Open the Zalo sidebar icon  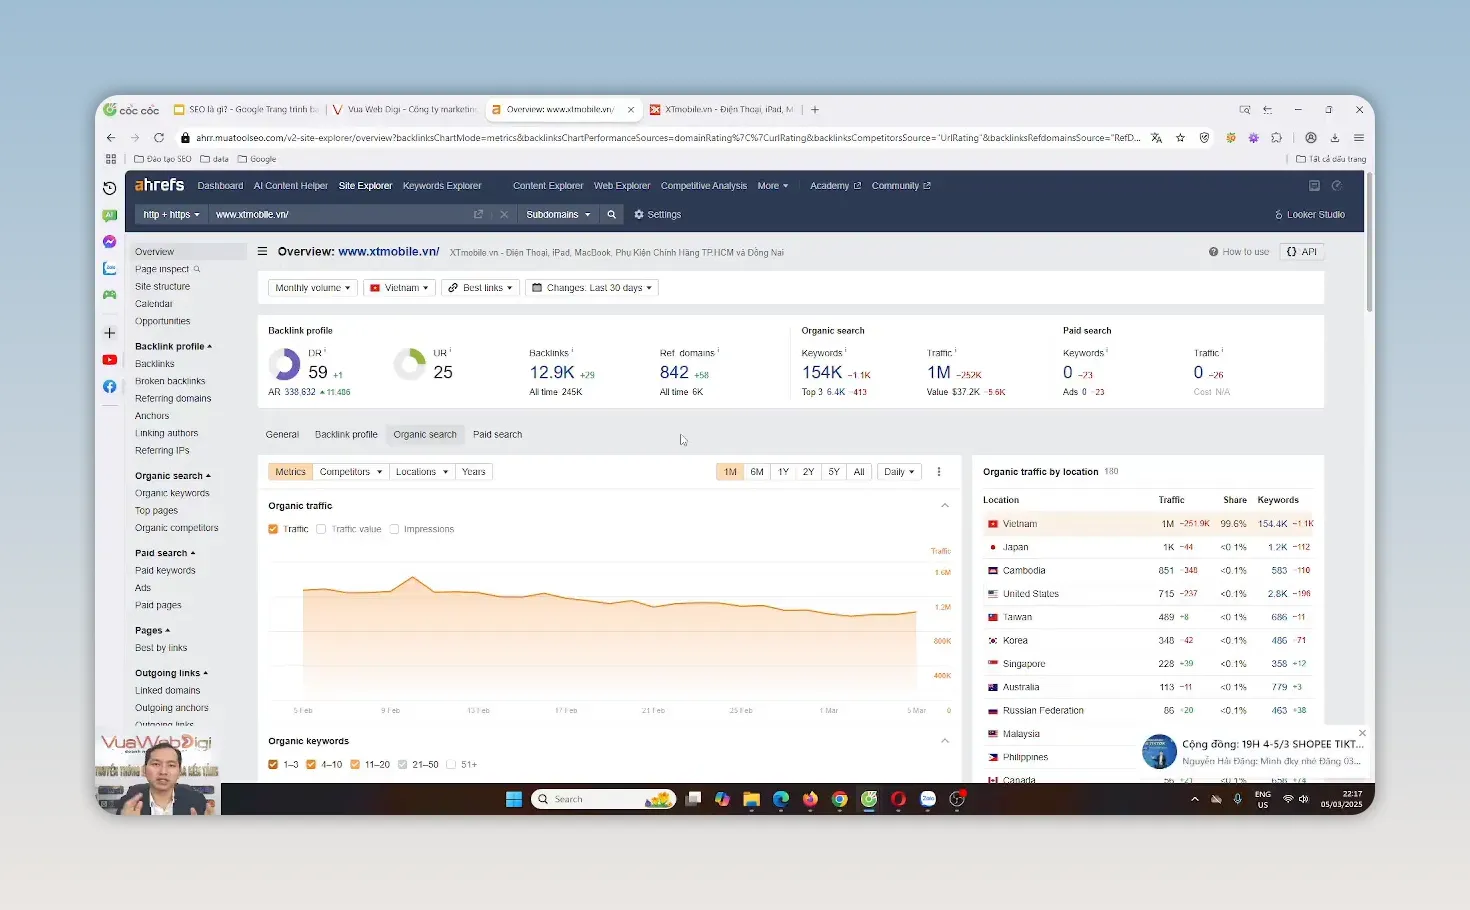point(110,268)
